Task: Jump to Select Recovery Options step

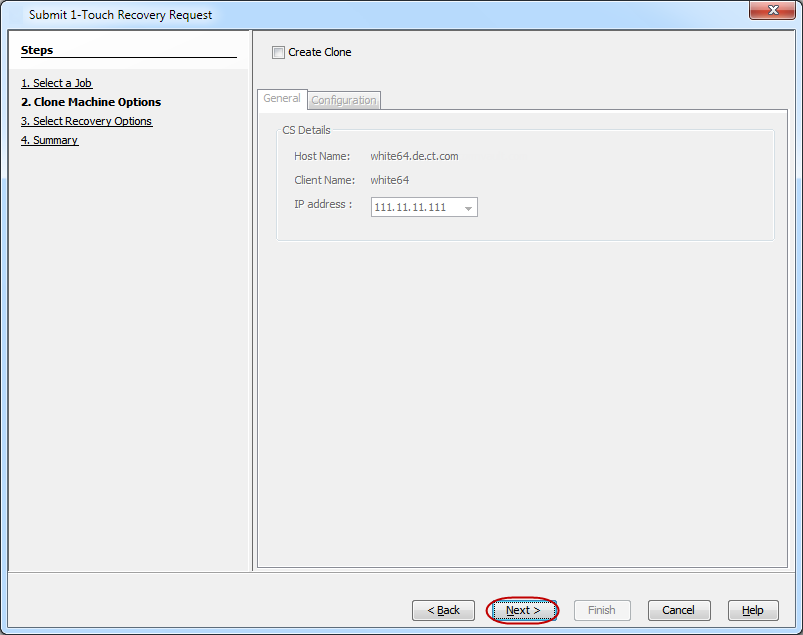Action: coord(87,121)
